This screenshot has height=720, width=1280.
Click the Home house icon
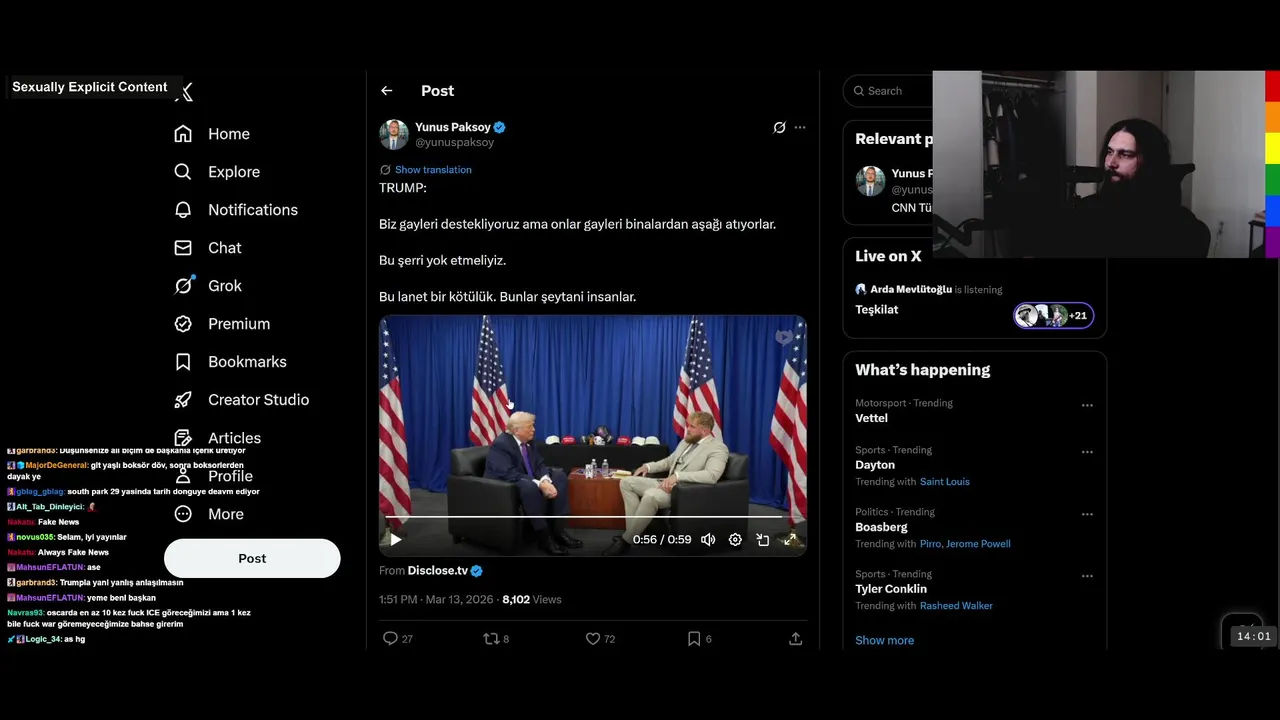coord(183,134)
